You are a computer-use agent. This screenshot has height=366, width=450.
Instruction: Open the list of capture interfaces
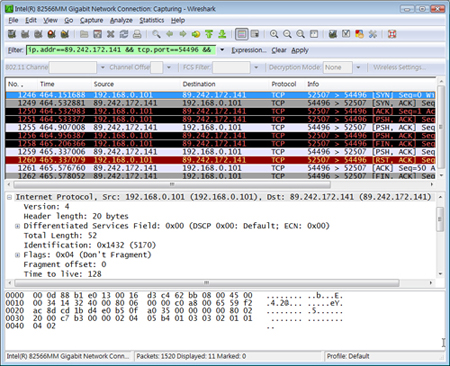point(12,34)
